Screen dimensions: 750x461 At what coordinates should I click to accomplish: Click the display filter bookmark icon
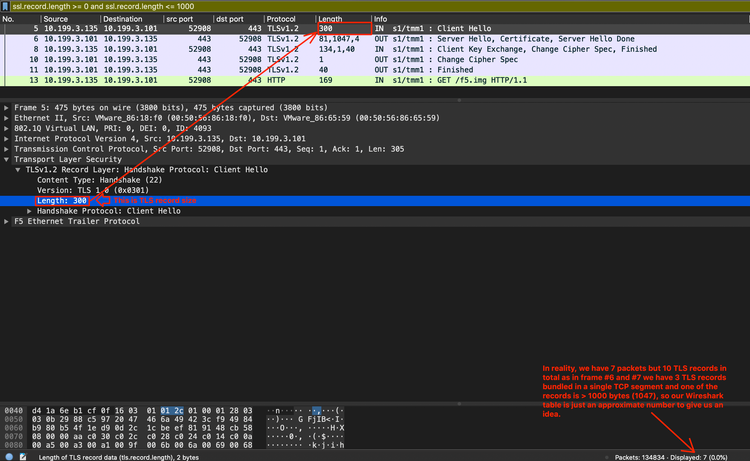click(6, 6)
